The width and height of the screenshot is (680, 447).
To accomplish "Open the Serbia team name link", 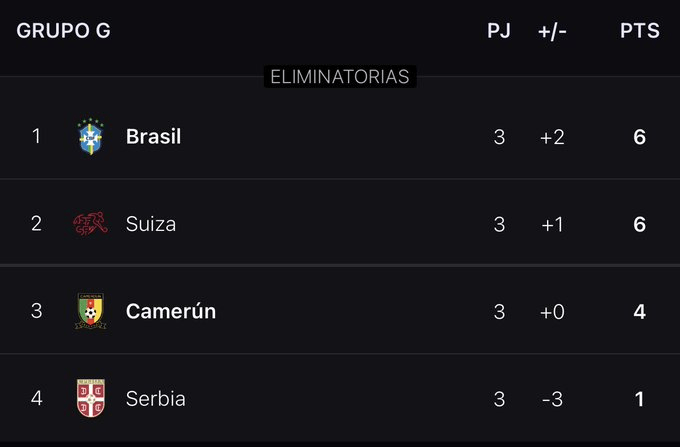I will pos(155,398).
